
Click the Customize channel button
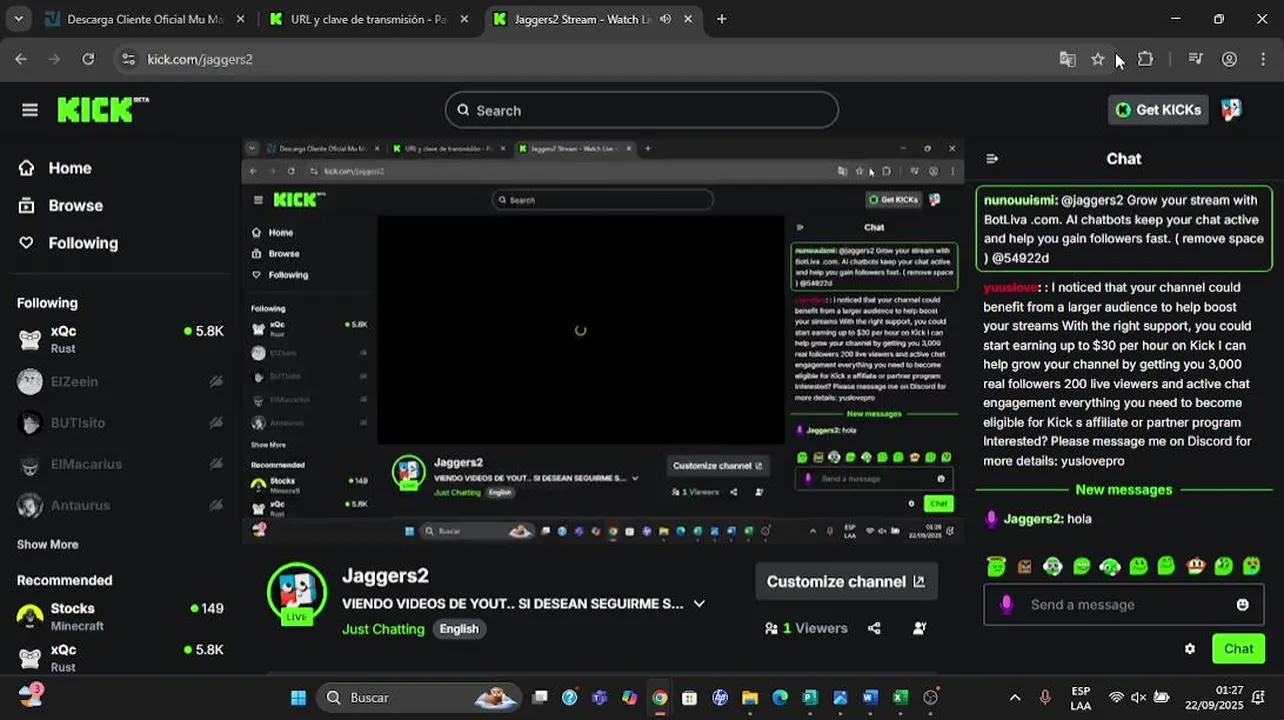tap(846, 582)
